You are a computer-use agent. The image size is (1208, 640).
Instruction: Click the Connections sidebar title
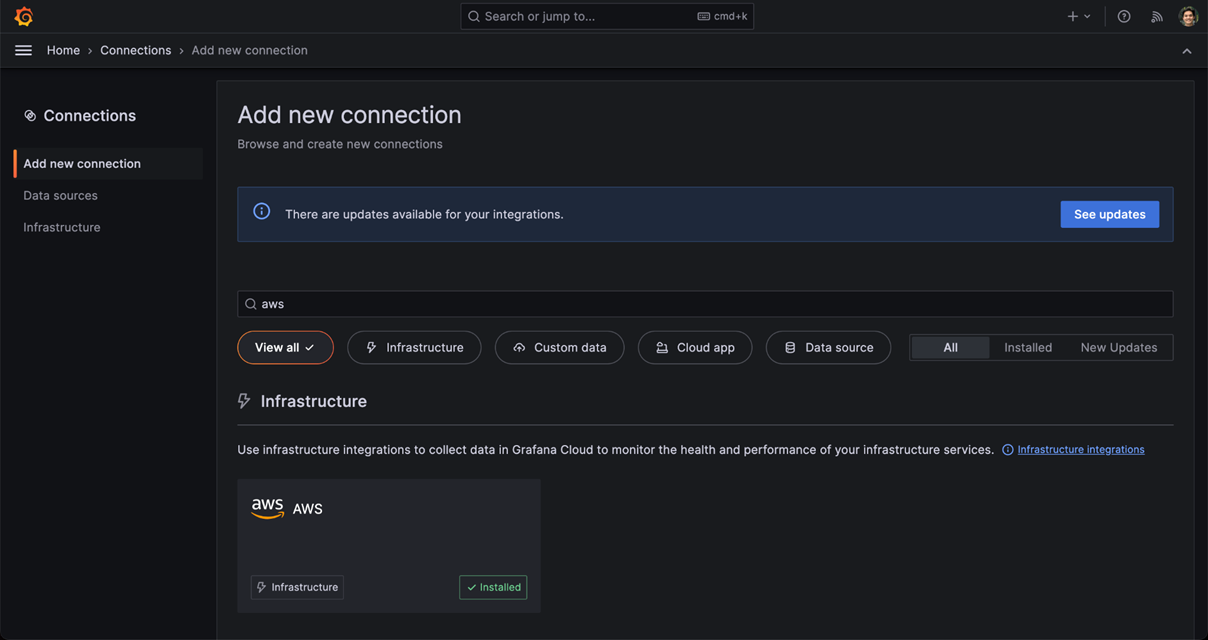(90, 116)
